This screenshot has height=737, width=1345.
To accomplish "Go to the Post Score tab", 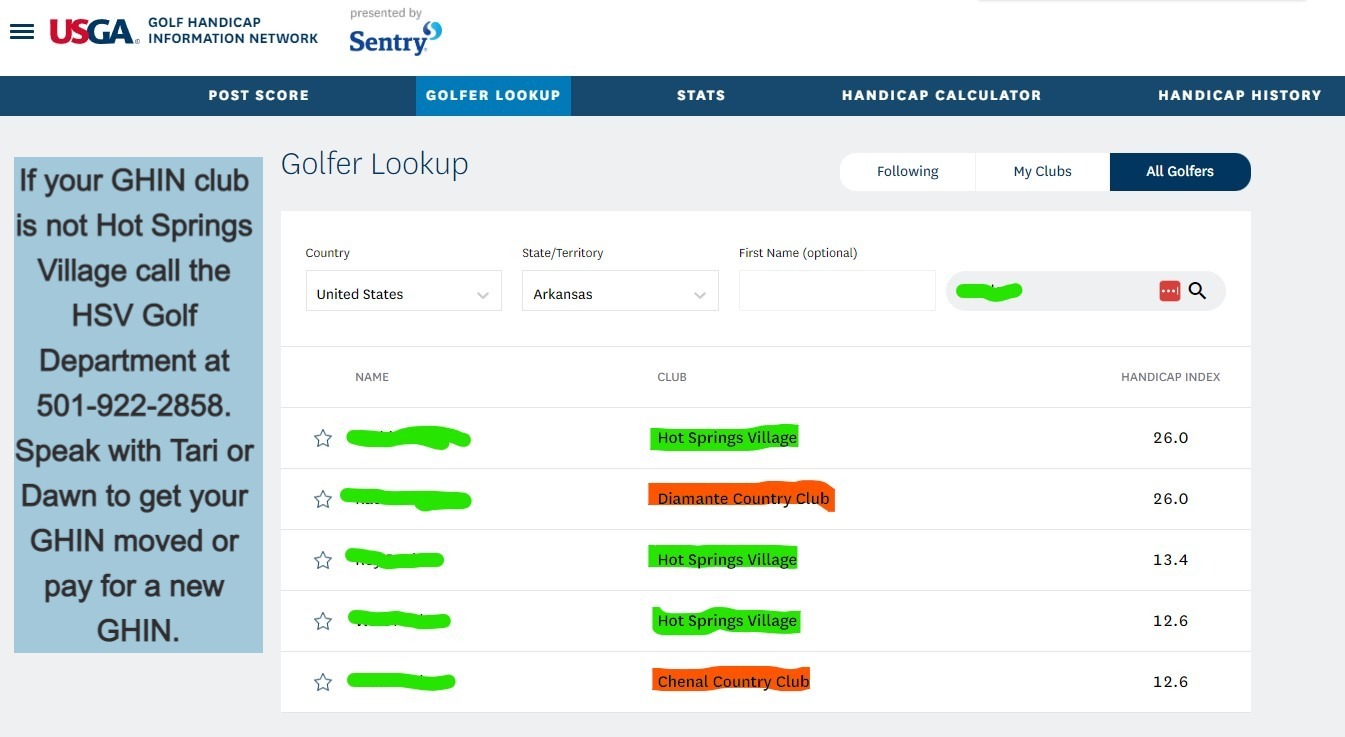I will [258, 95].
